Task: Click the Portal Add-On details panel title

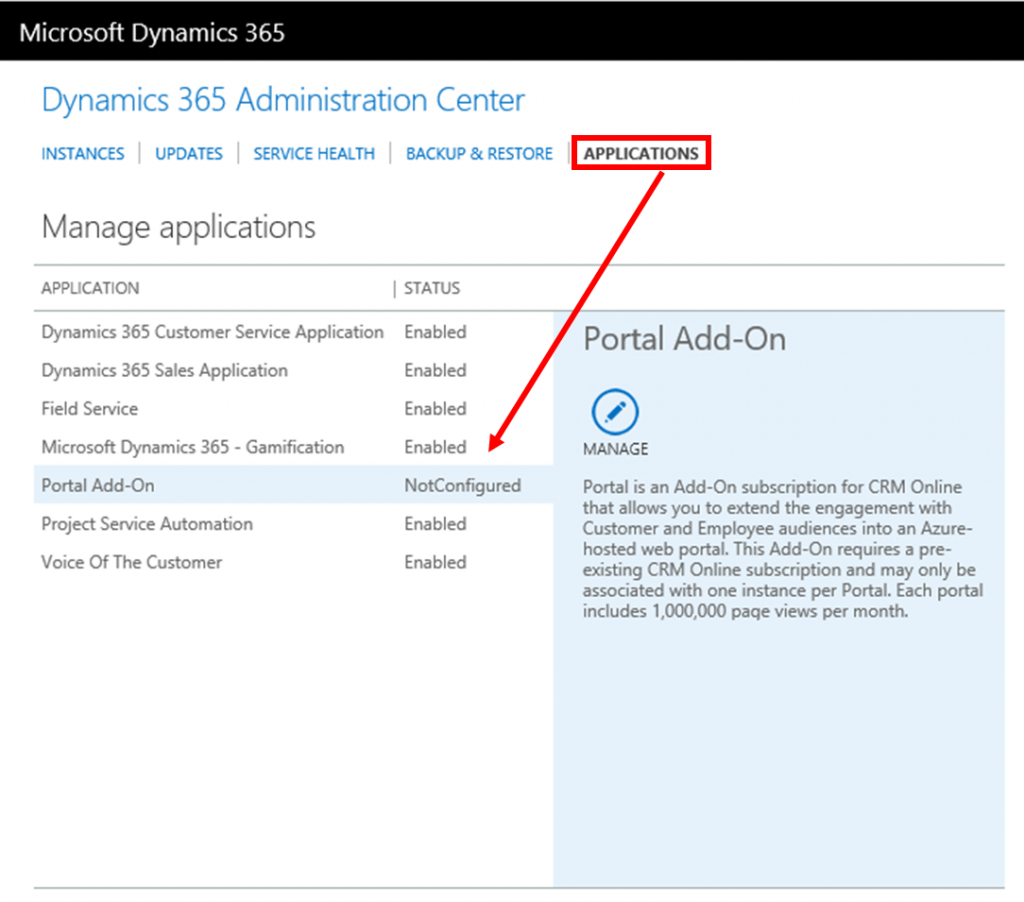Action: [x=684, y=339]
